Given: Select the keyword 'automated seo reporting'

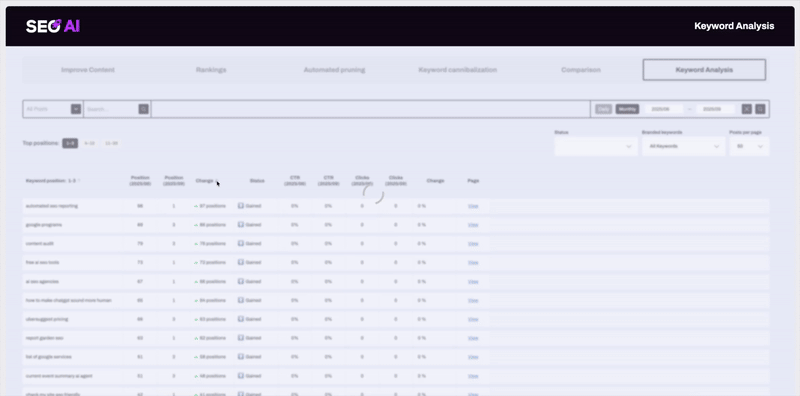Looking at the screenshot, I should point(52,206).
